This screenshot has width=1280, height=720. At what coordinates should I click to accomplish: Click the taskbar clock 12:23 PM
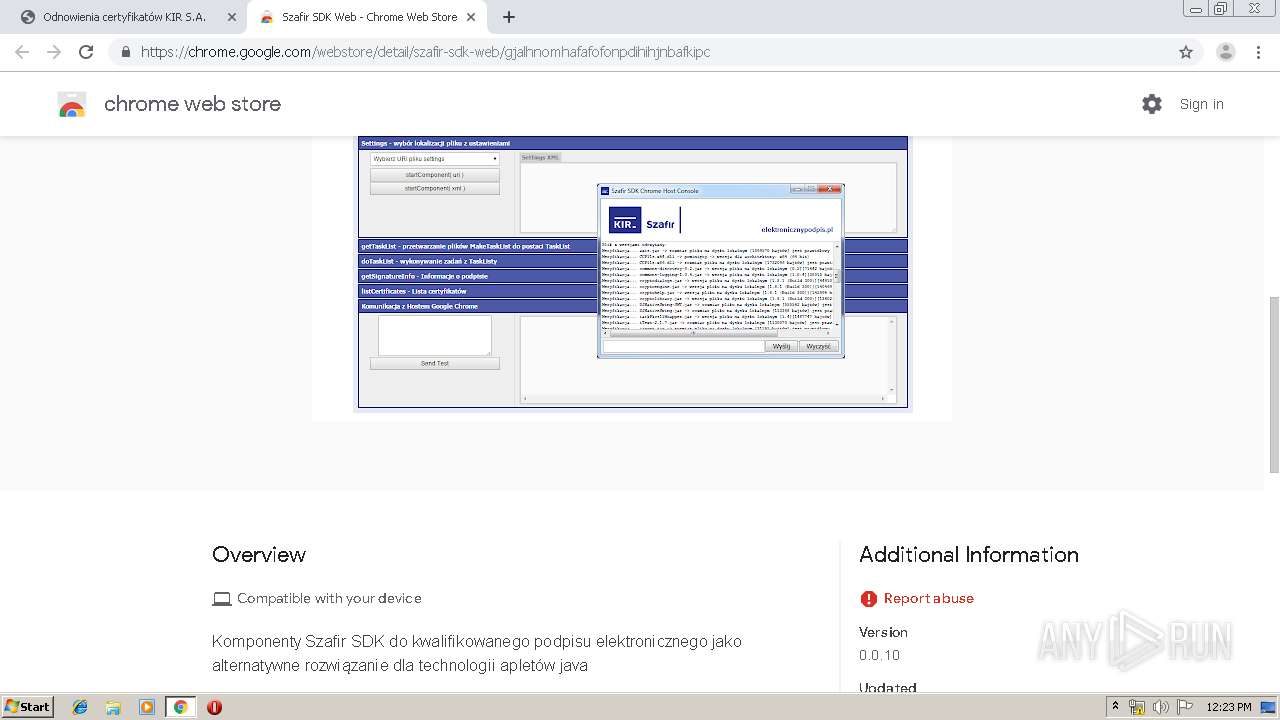[1229, 707]
